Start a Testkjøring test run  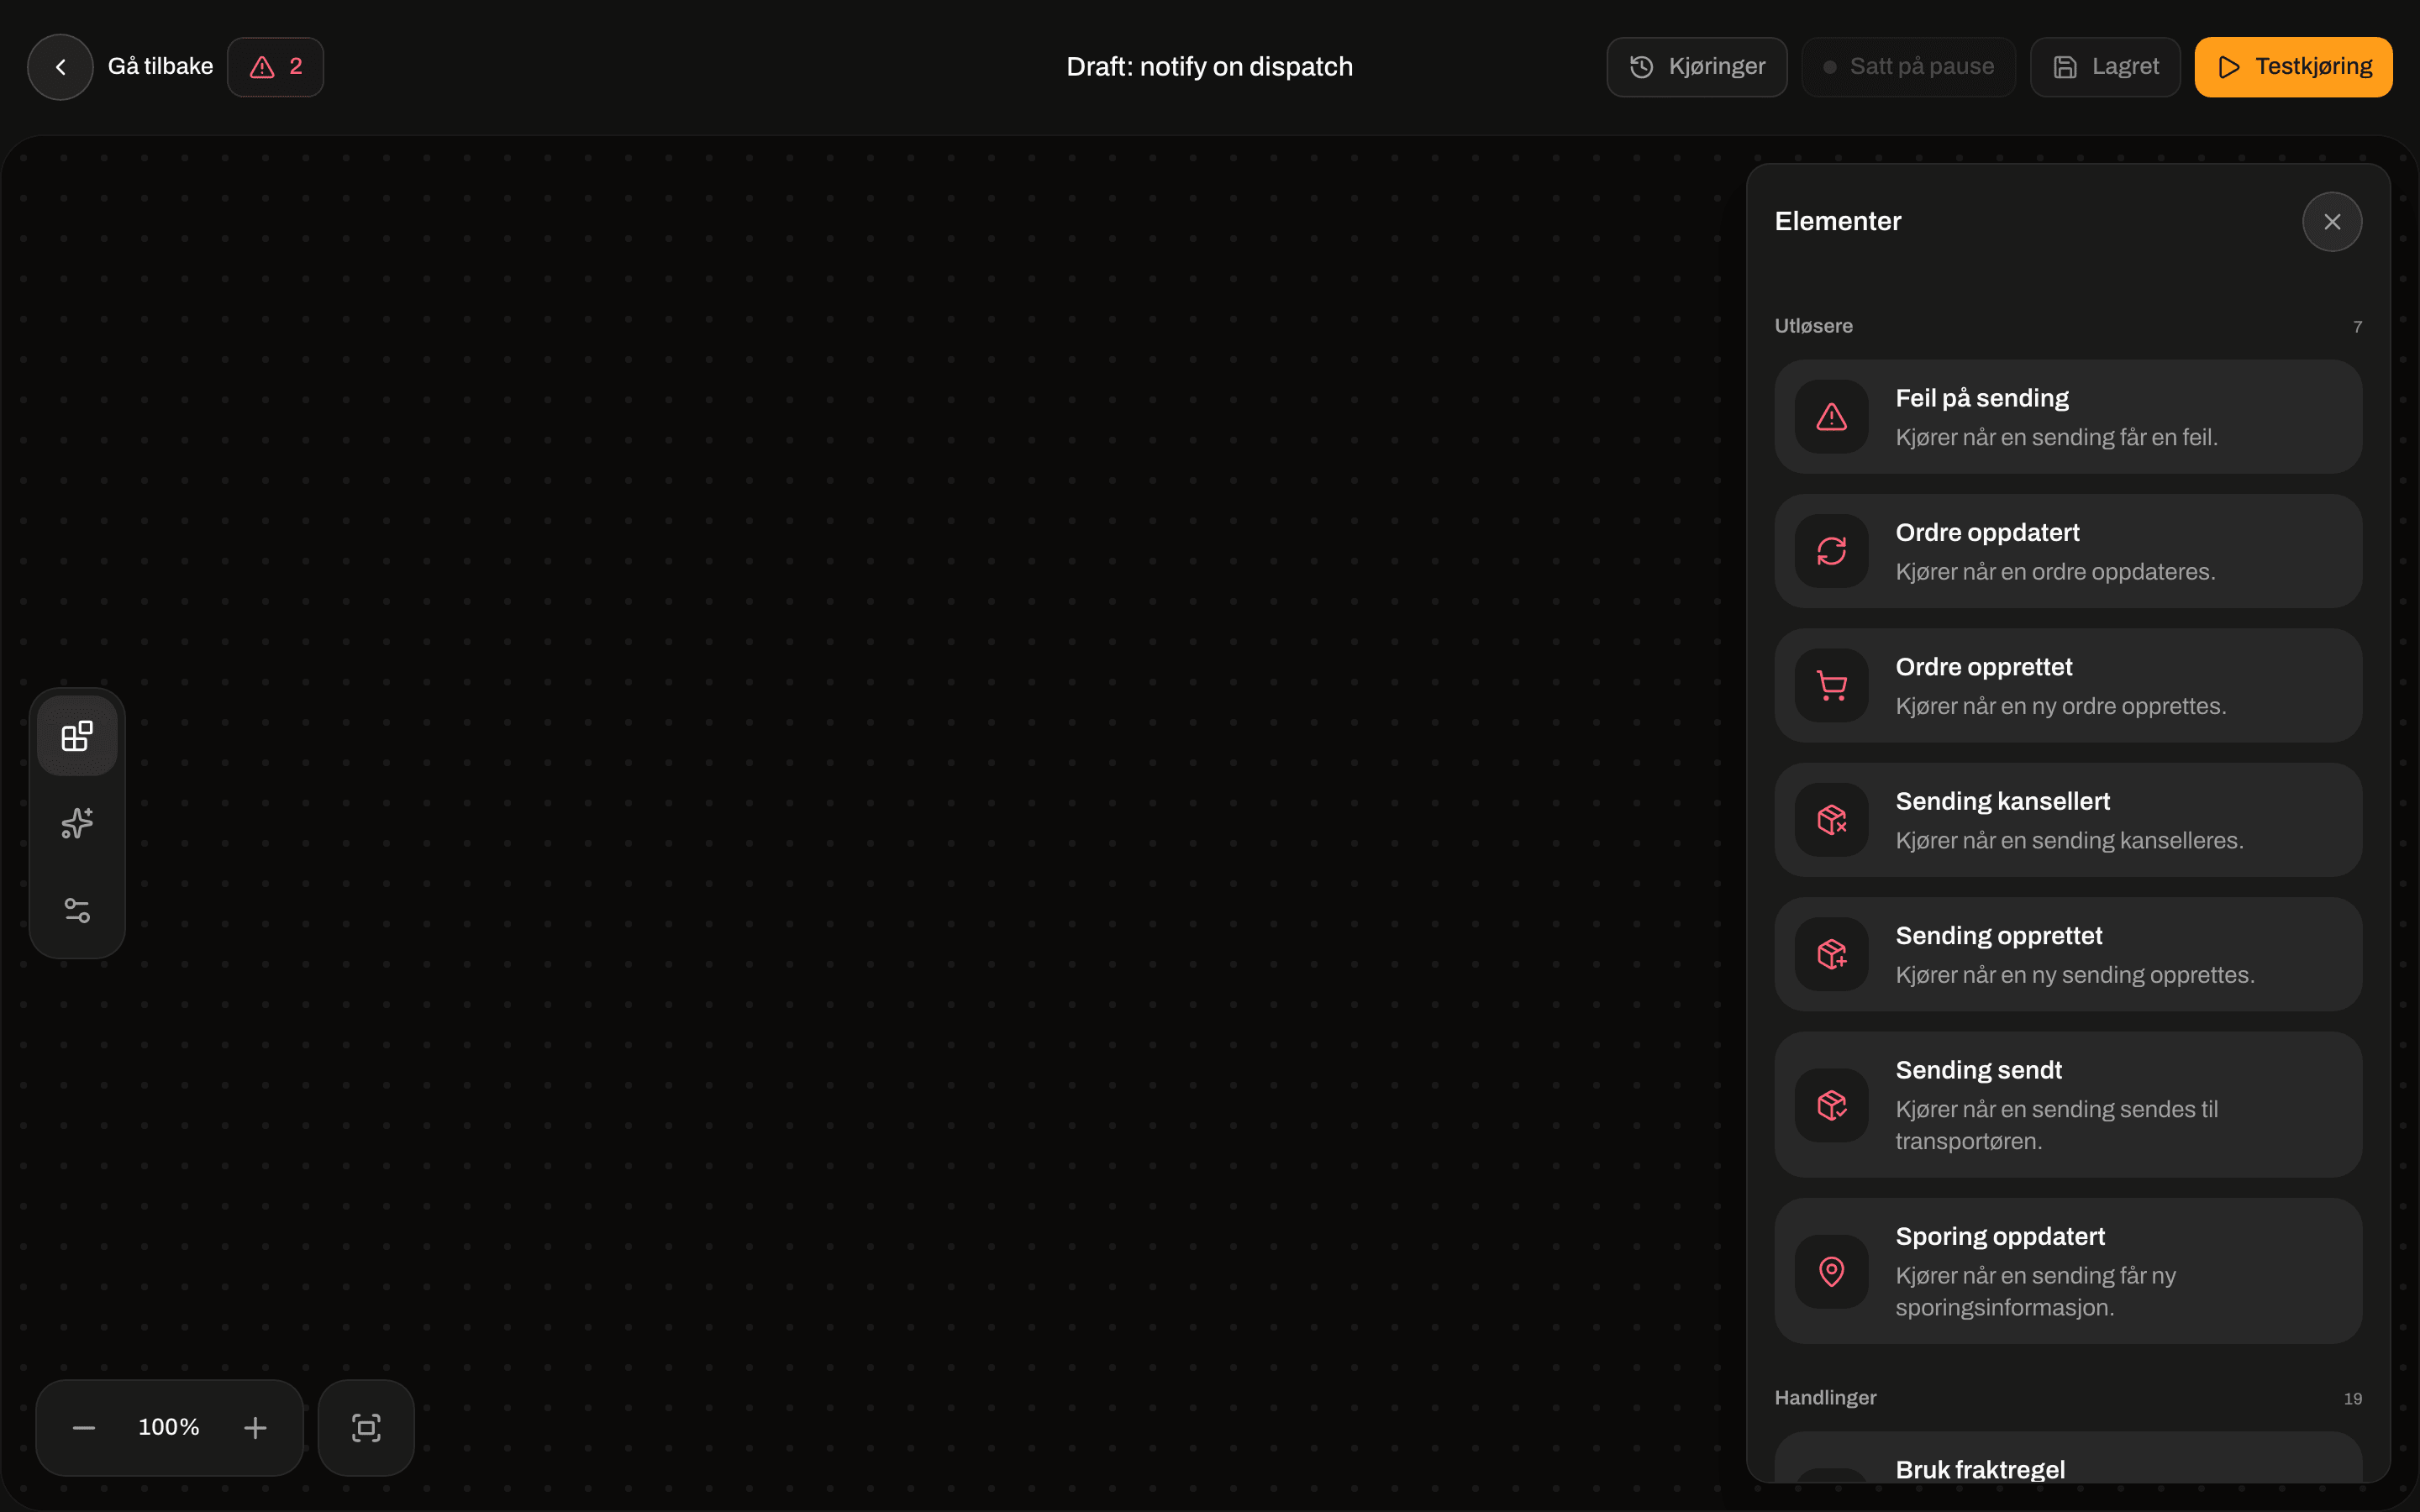coord(2293,67)
